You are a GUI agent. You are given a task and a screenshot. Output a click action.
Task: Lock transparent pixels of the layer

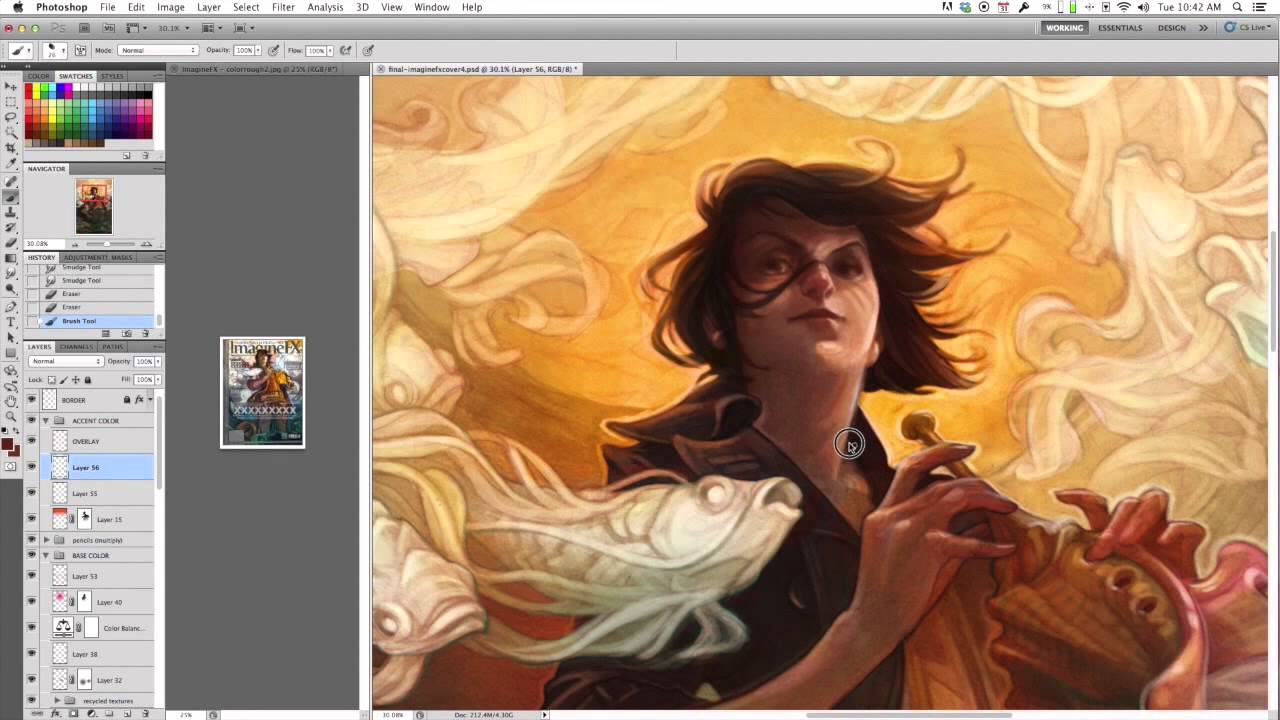pos(52,380)
